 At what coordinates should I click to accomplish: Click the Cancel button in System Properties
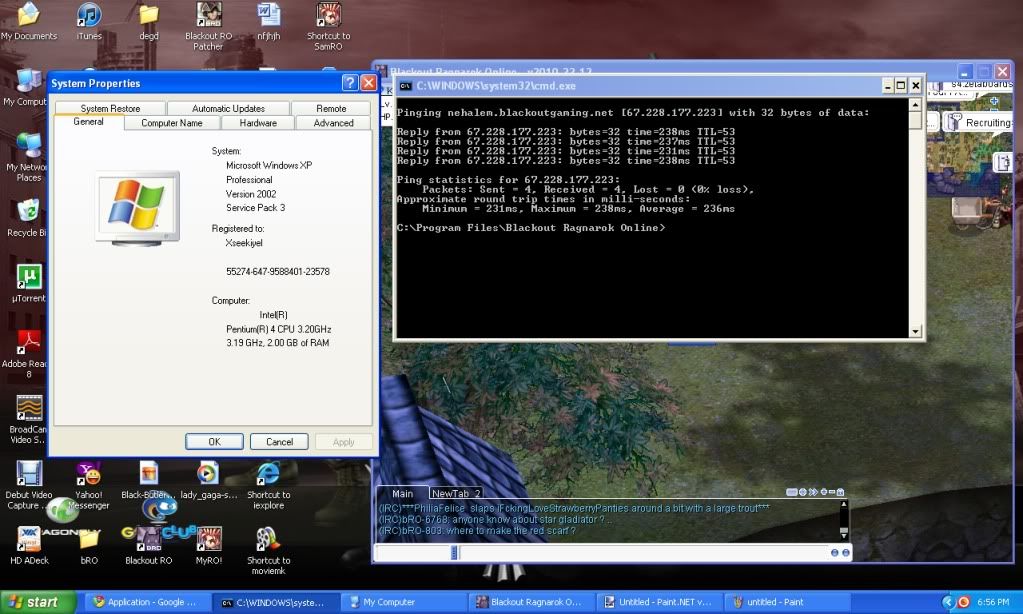[x=279, y=441]
